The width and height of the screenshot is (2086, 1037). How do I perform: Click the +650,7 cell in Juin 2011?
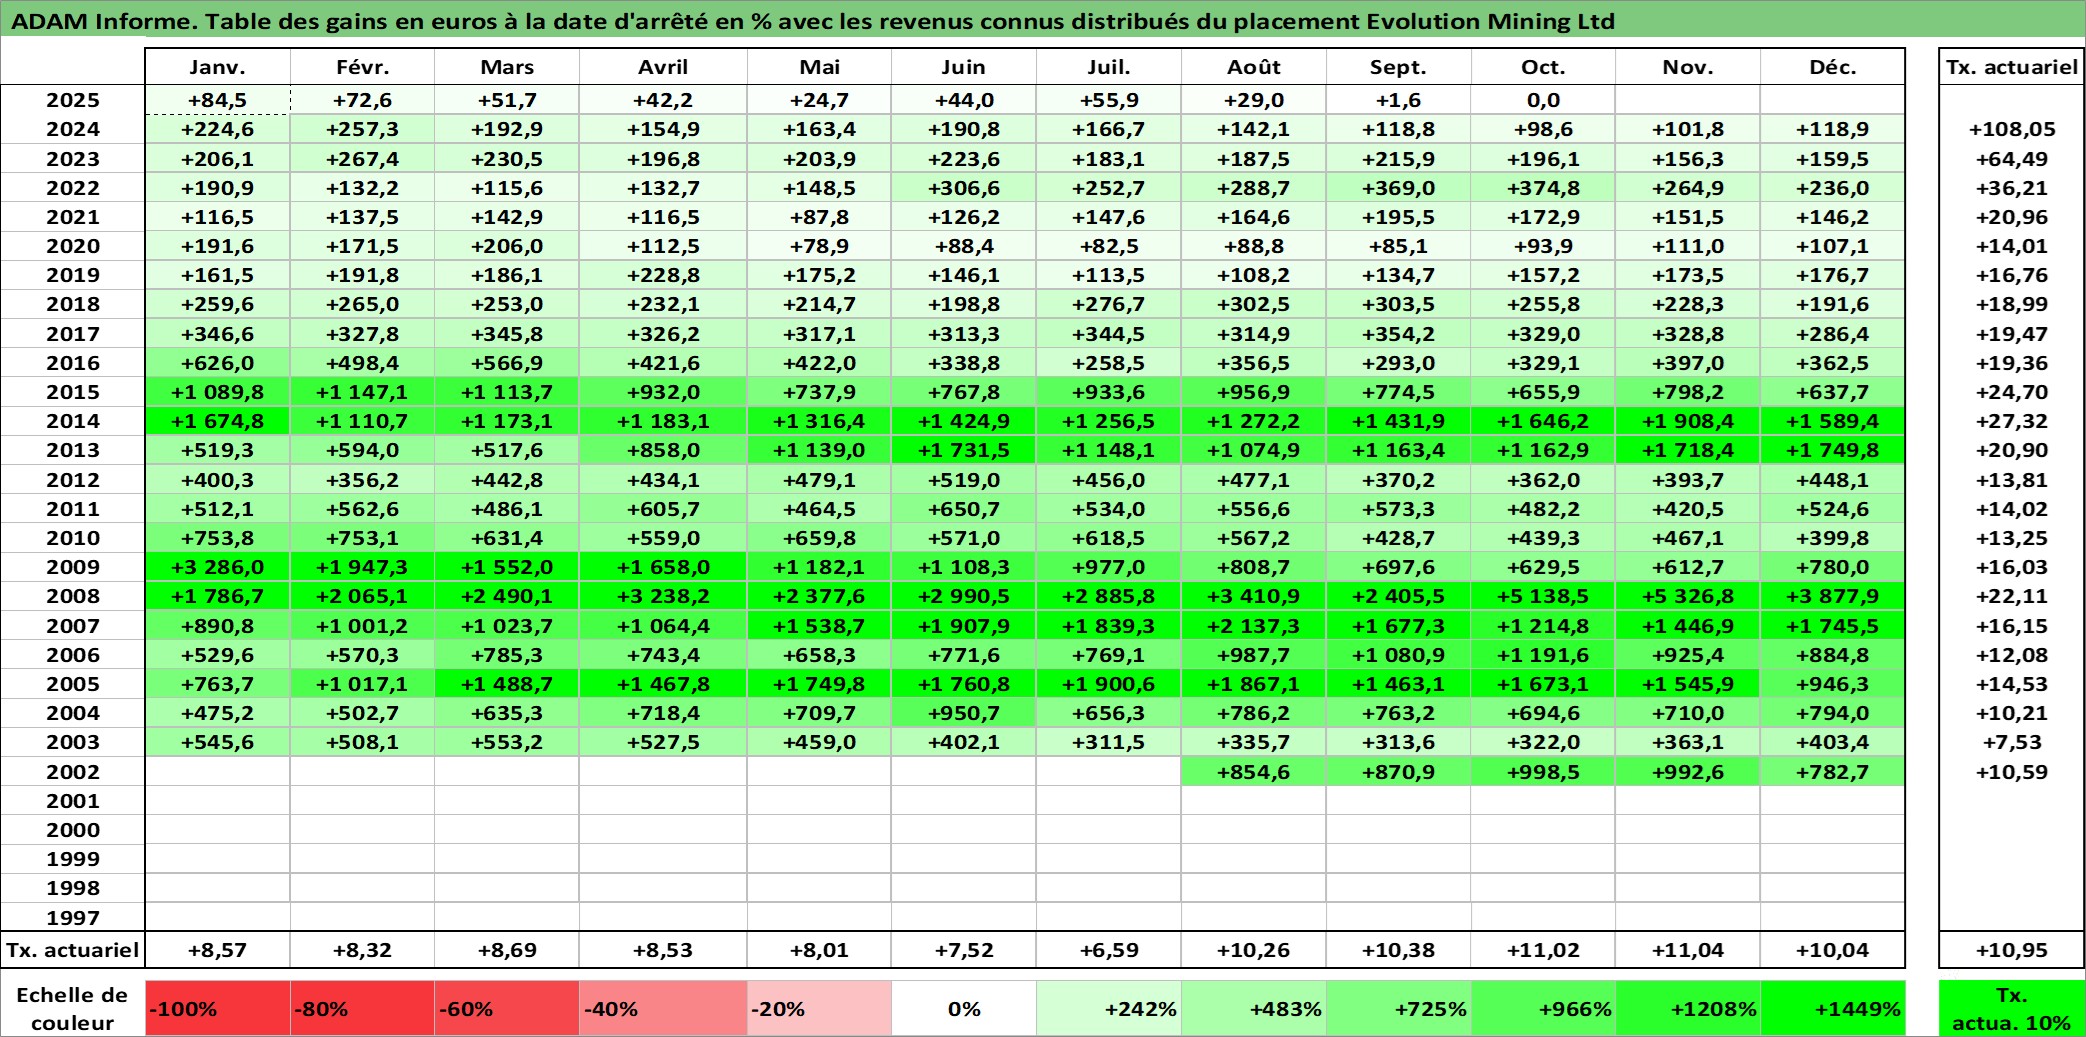click(x=964, y=509)
